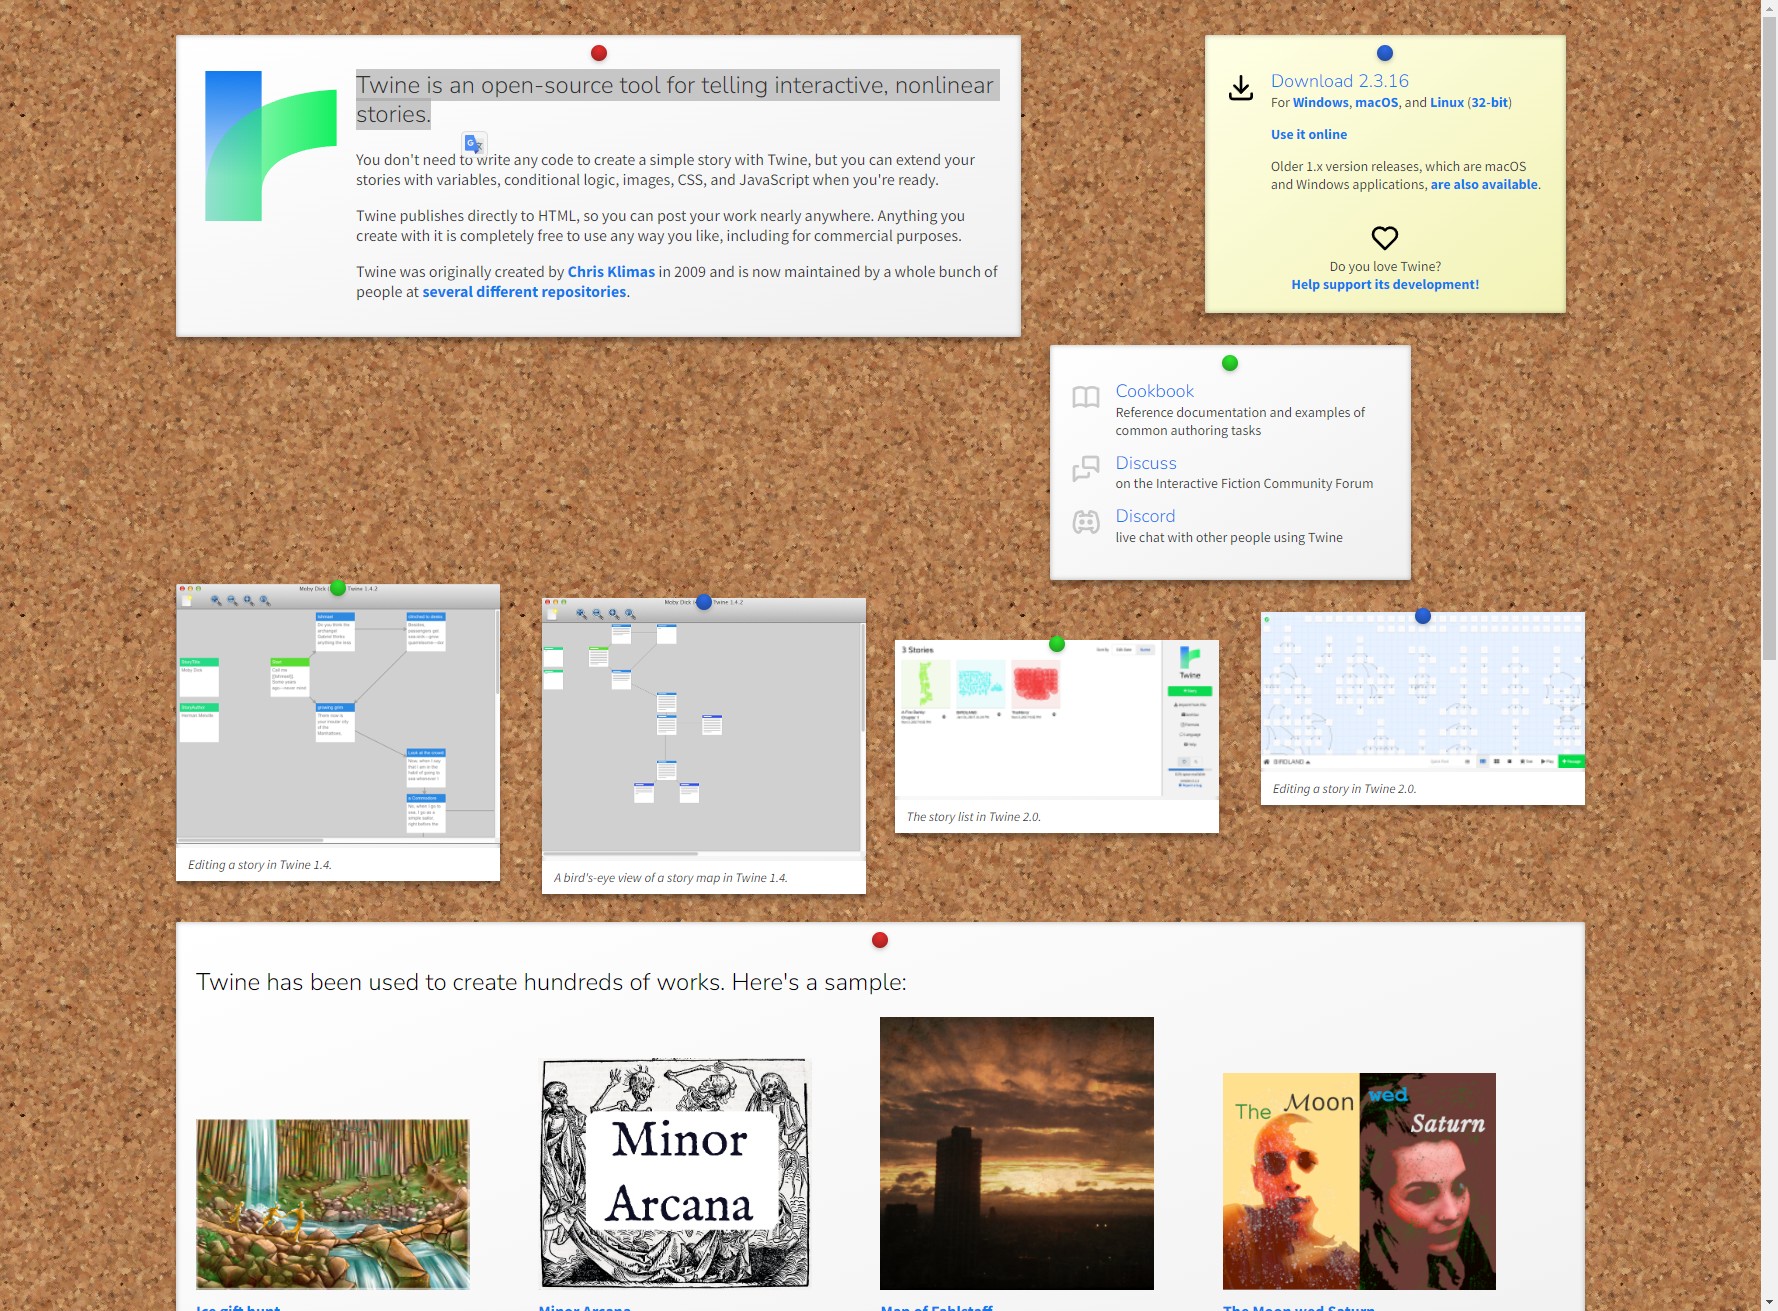
Task: Click the red pushpin on the intro card
Action: [598, 53]
